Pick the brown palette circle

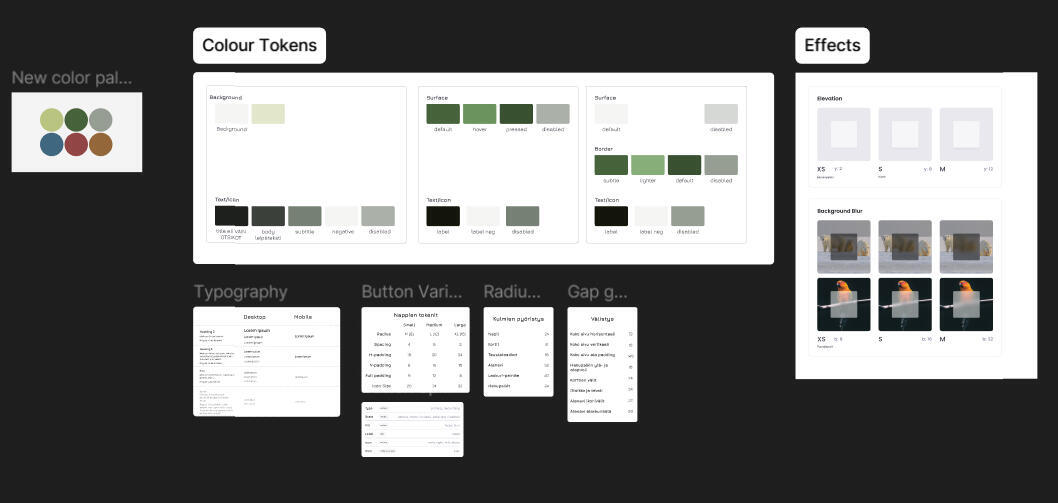(101, 144)
